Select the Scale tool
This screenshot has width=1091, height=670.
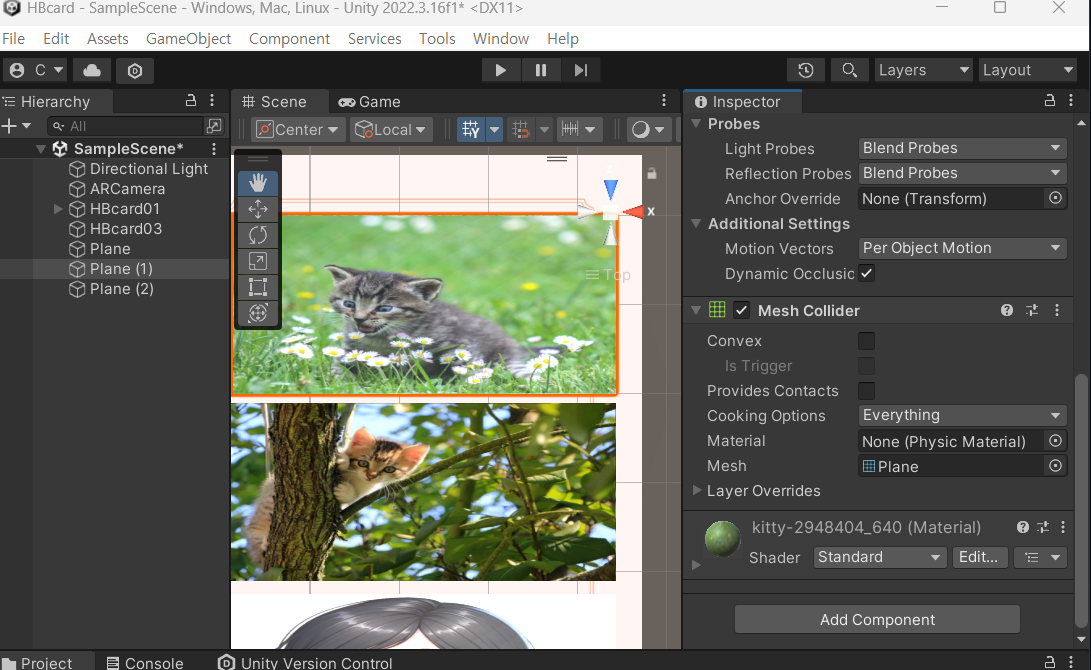click(x=257, y=261)
